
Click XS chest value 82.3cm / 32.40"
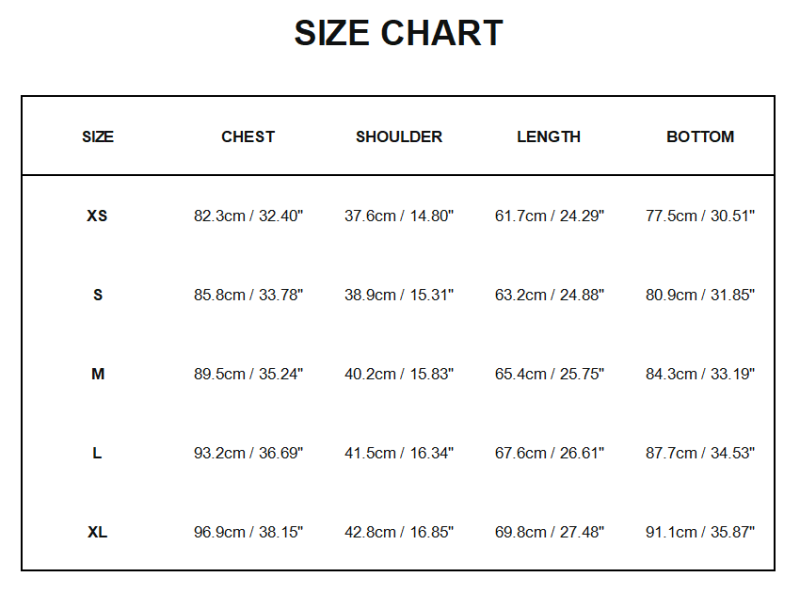point(248,216)
